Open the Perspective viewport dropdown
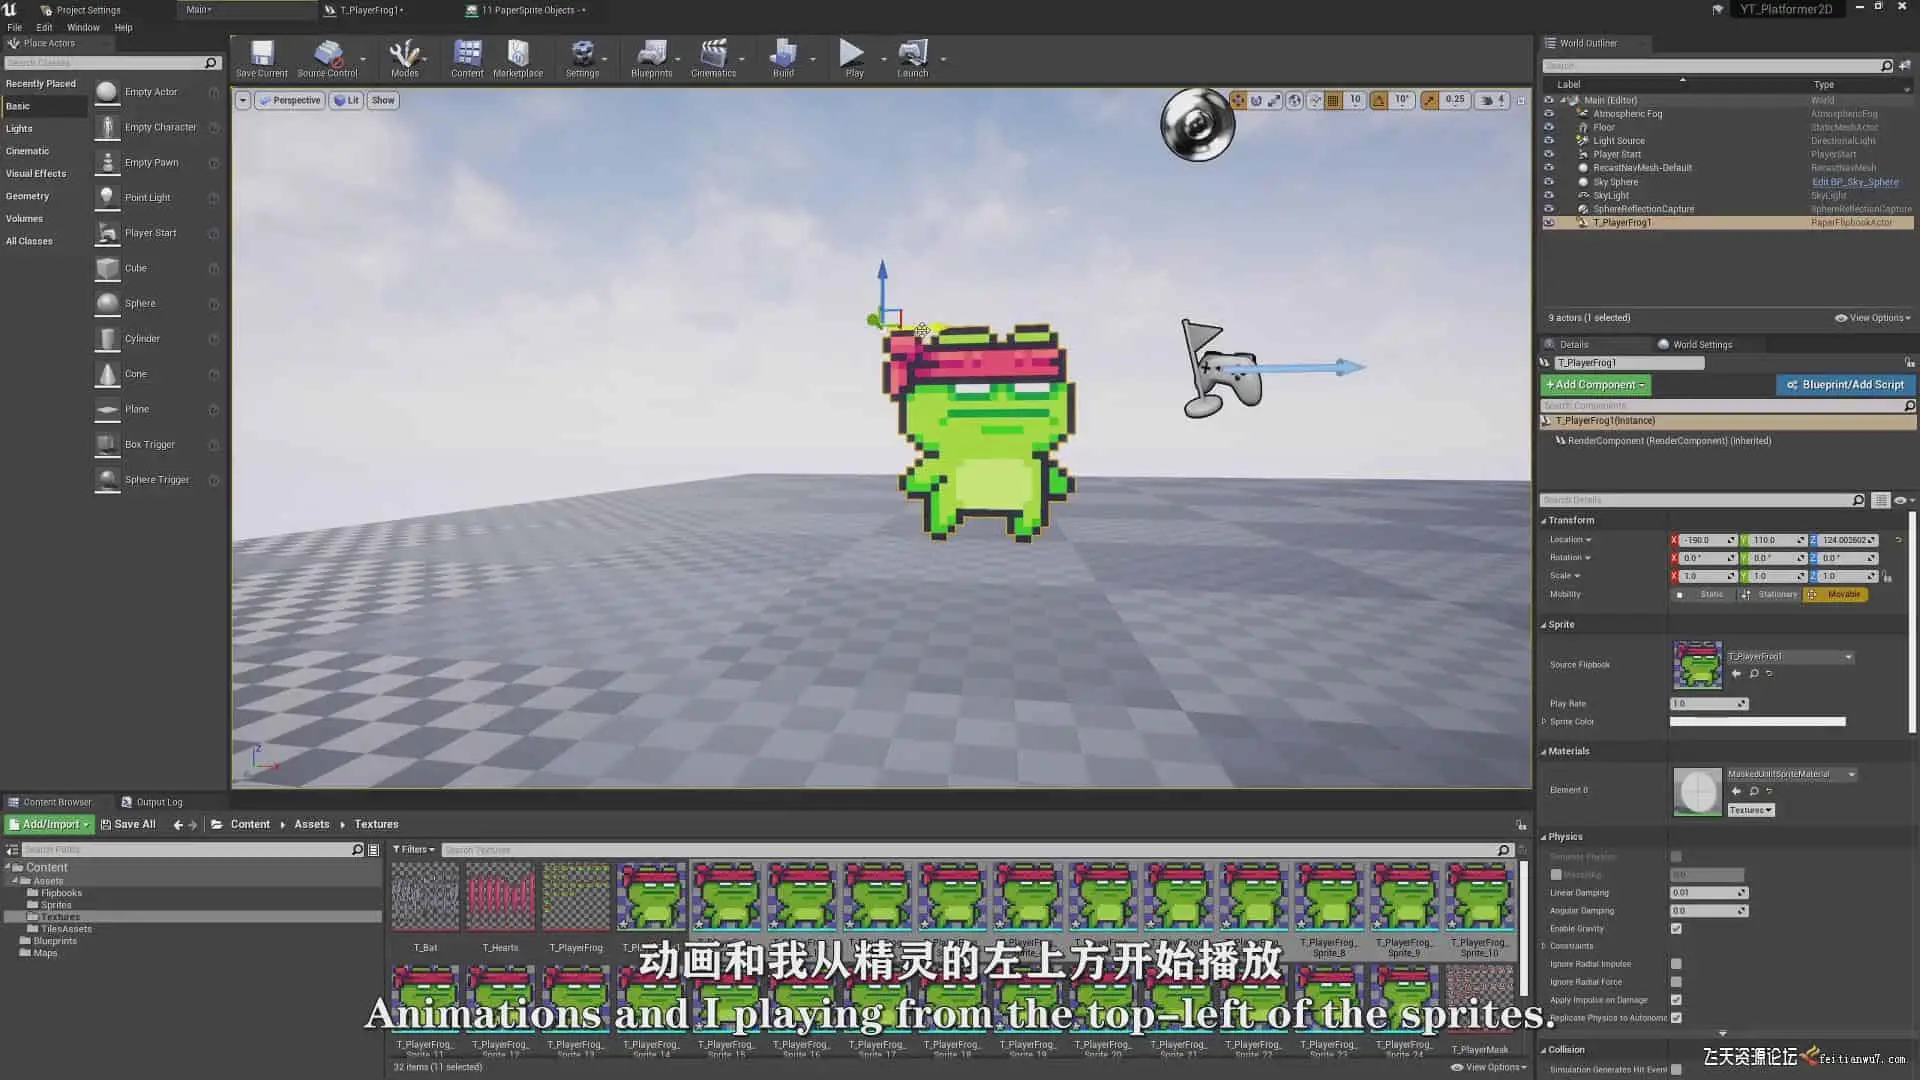 click(x=290, y=100)
